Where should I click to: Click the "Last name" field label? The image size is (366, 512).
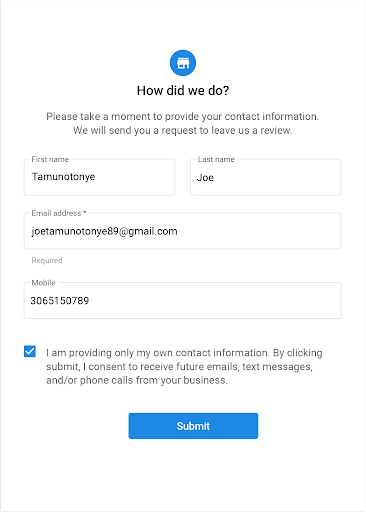[x=216, y=159]
